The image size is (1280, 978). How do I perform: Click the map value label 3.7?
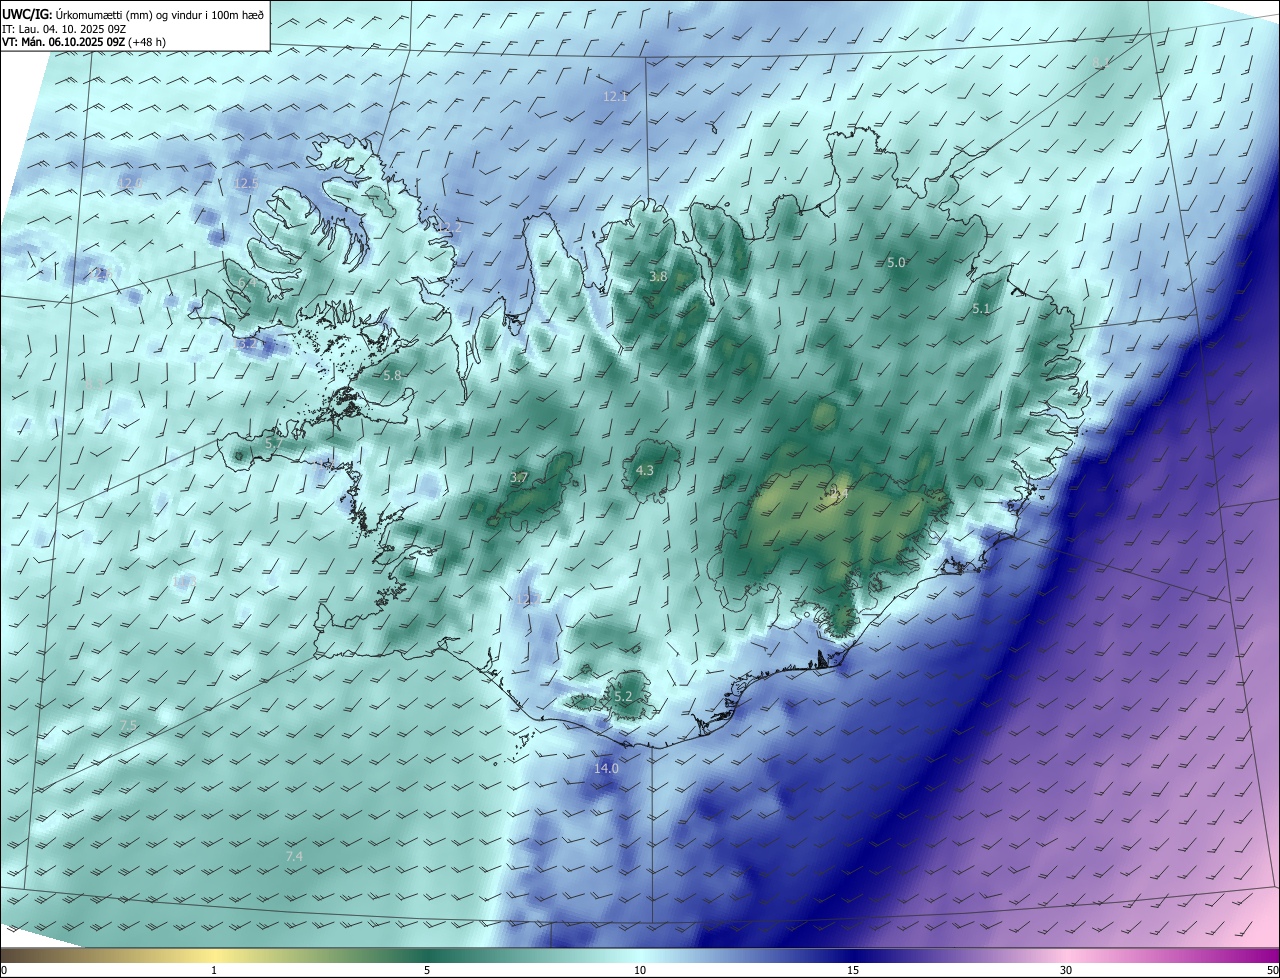[x=519, y=479]
